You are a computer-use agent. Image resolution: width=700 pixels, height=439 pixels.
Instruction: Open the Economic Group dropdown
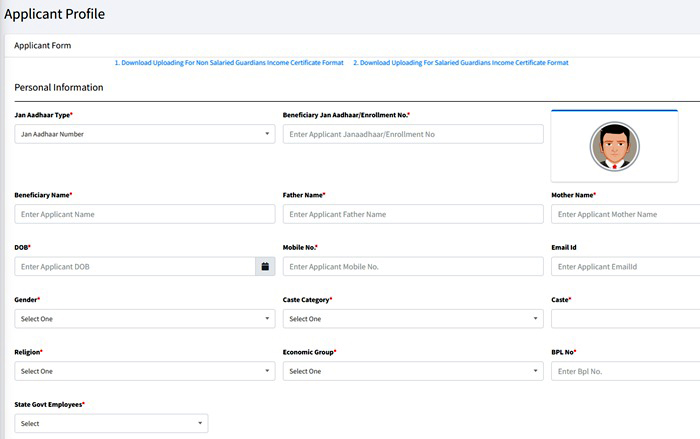[413, 371]
